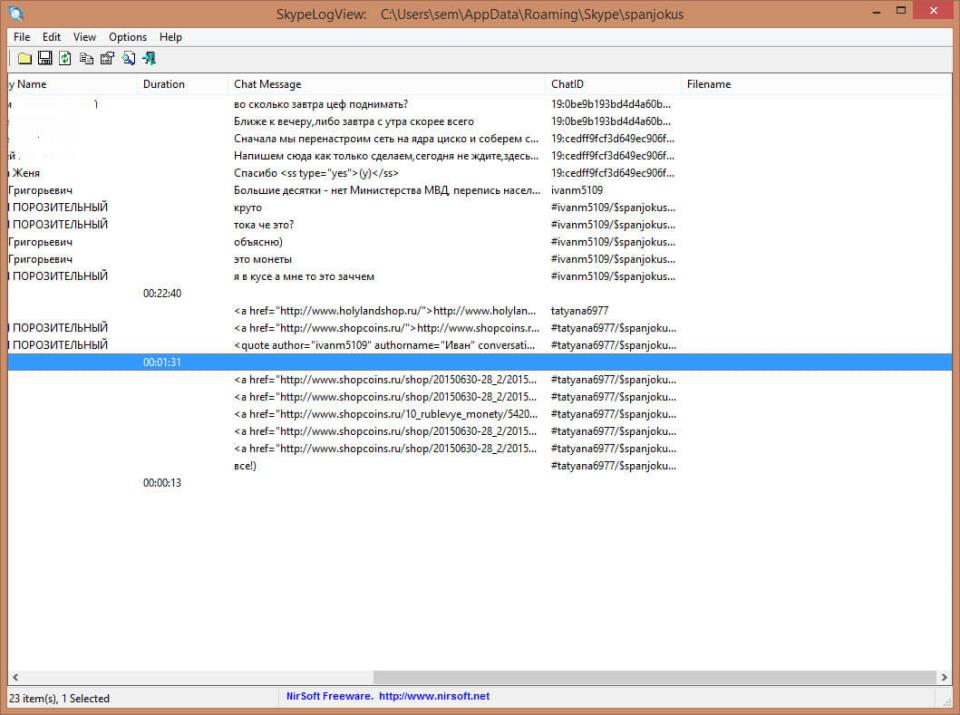Click the Find magnifier toolbar icon

pyautogui.click(x=128, y=58)
